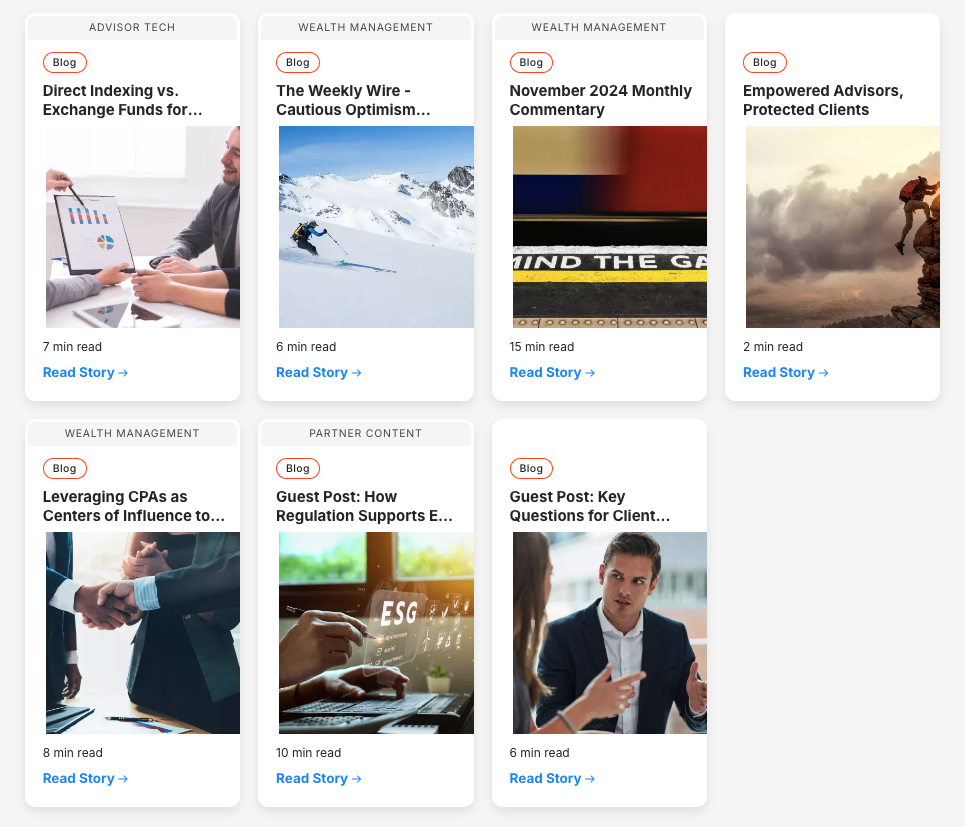
Task: Click the ESG laptop thumbnail image
Action: click(376, 633)
